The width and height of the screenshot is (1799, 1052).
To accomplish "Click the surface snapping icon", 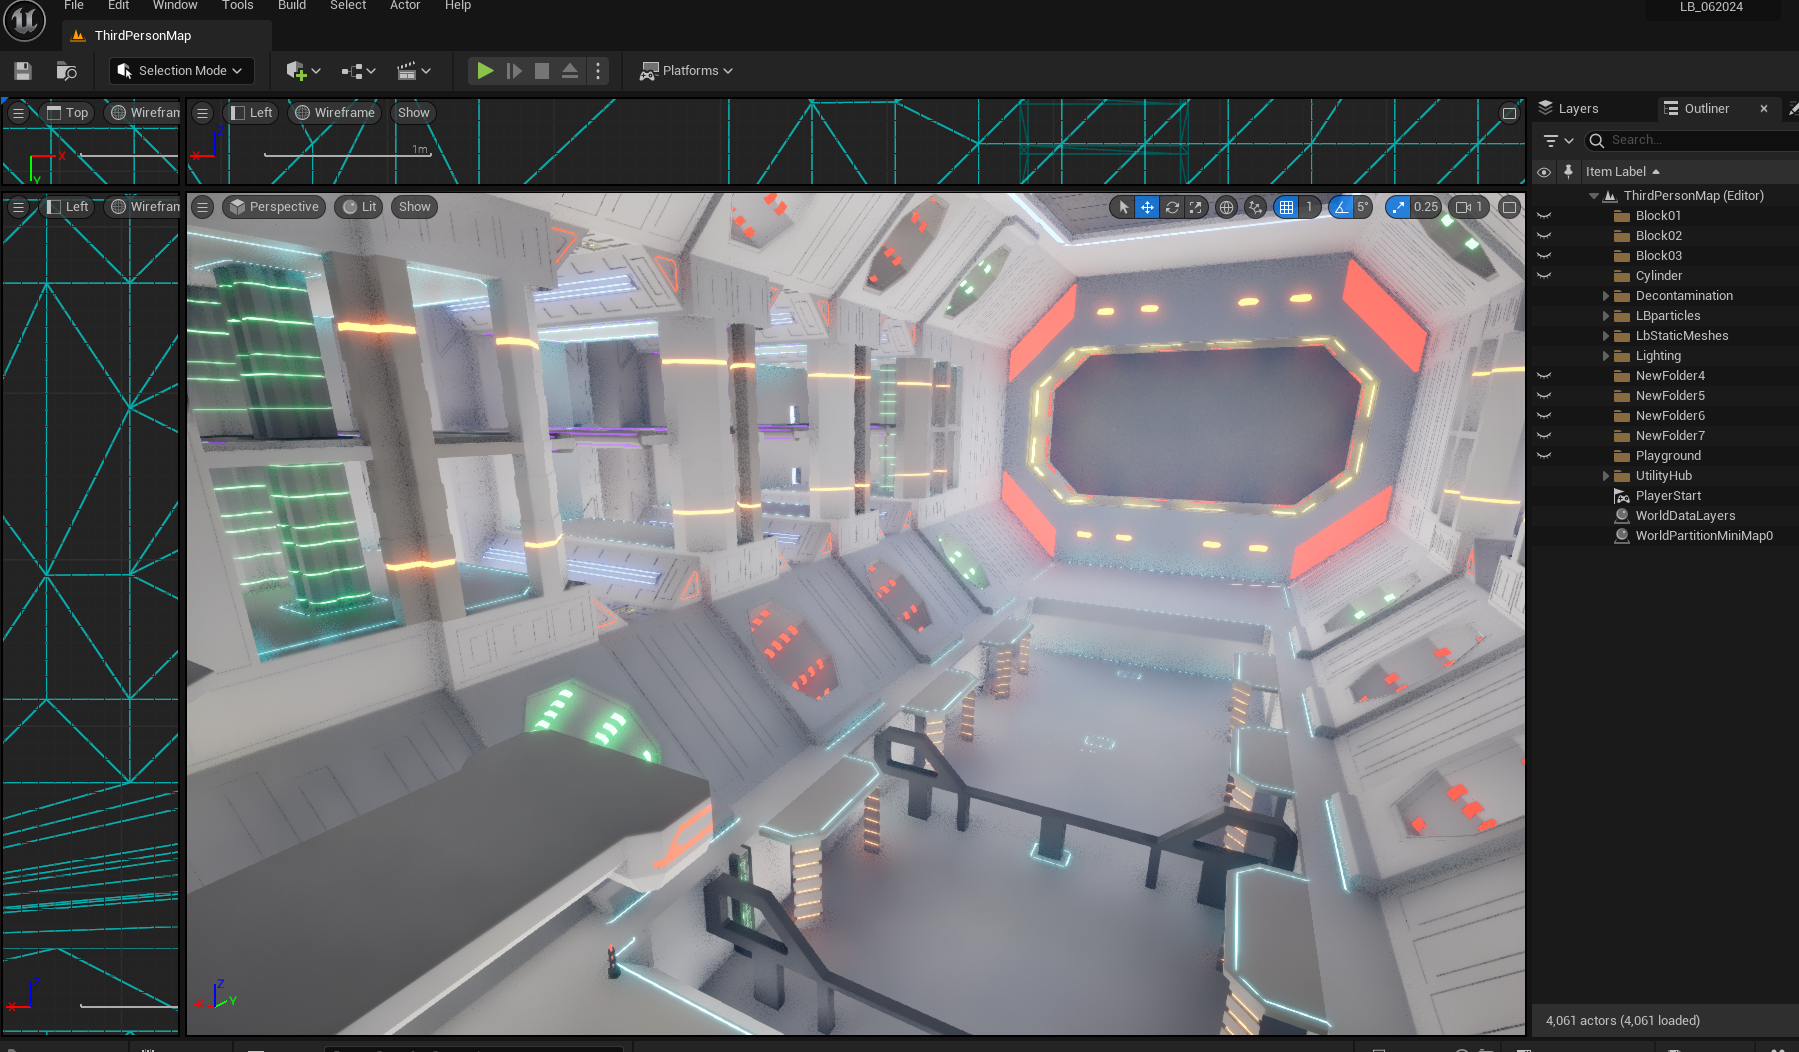I will click(1256, 207).
